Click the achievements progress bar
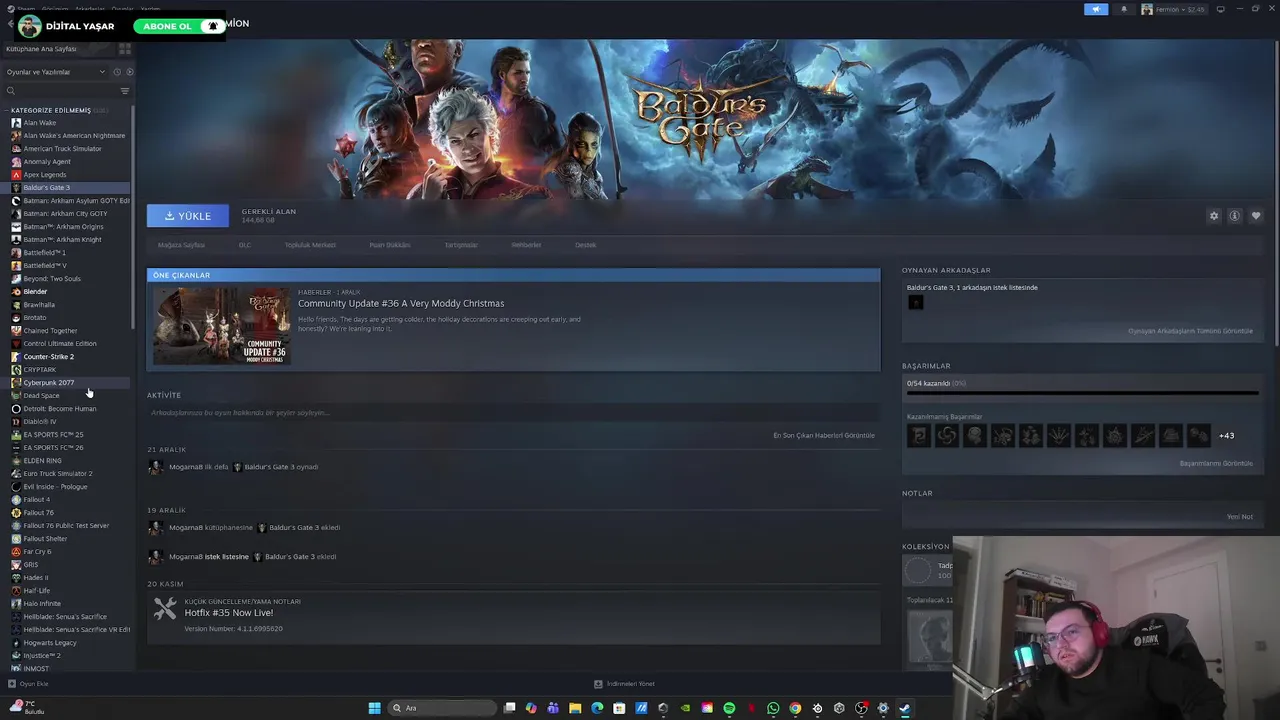Image resolution: width=1280 pixels, height=720 pixels. pos(1082,393)
